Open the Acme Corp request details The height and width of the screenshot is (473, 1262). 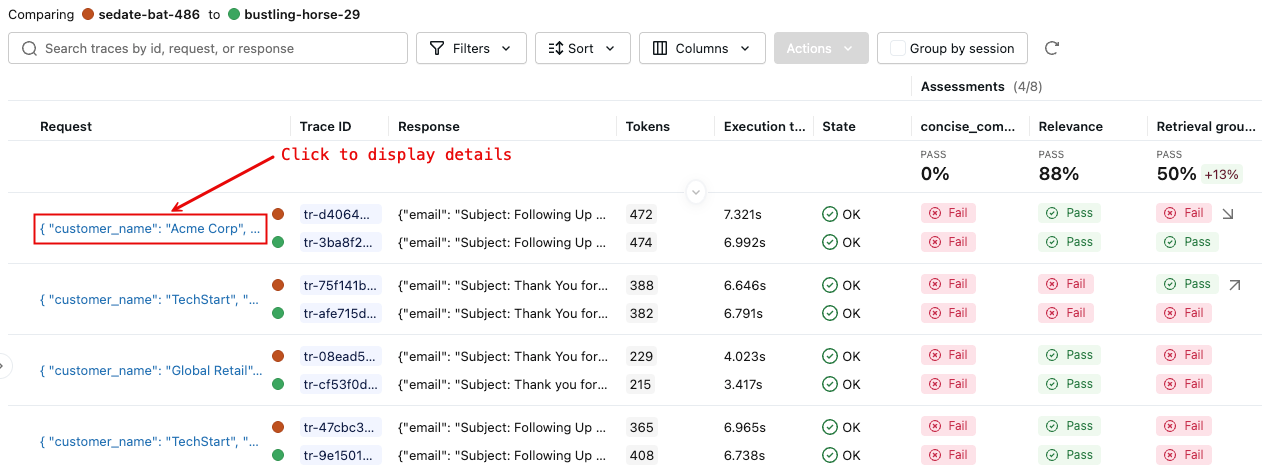150,228
